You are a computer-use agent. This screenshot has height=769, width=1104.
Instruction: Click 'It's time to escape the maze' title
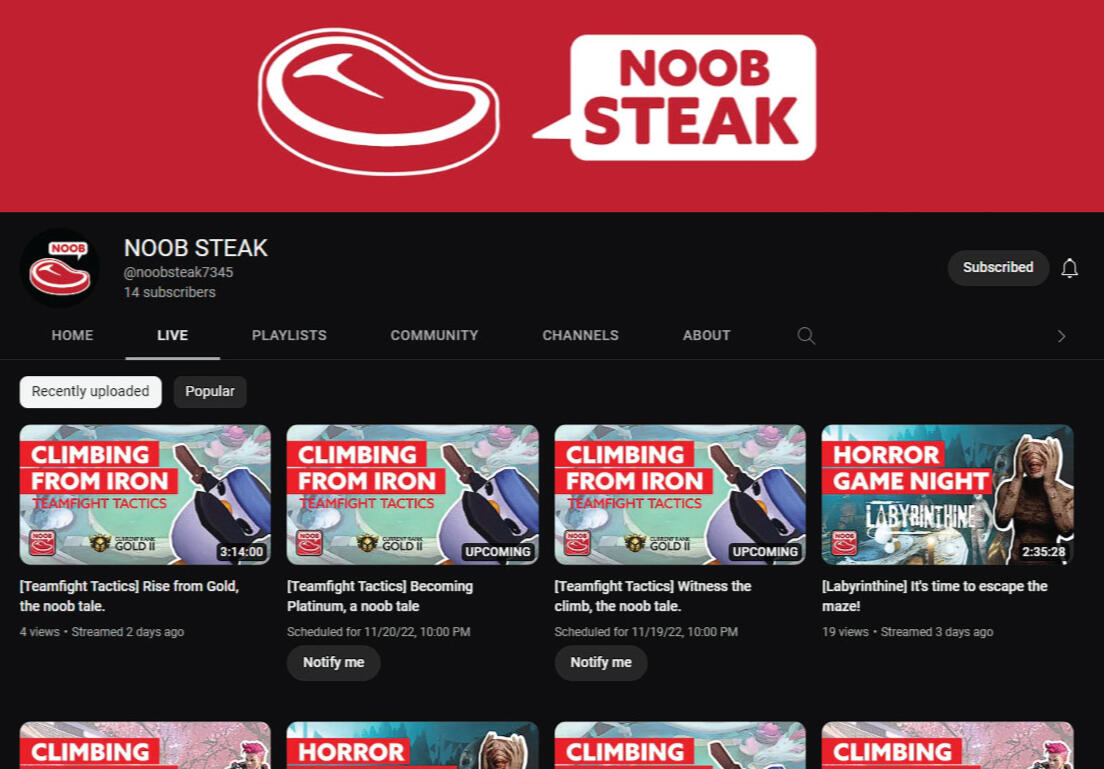point(934,596)
